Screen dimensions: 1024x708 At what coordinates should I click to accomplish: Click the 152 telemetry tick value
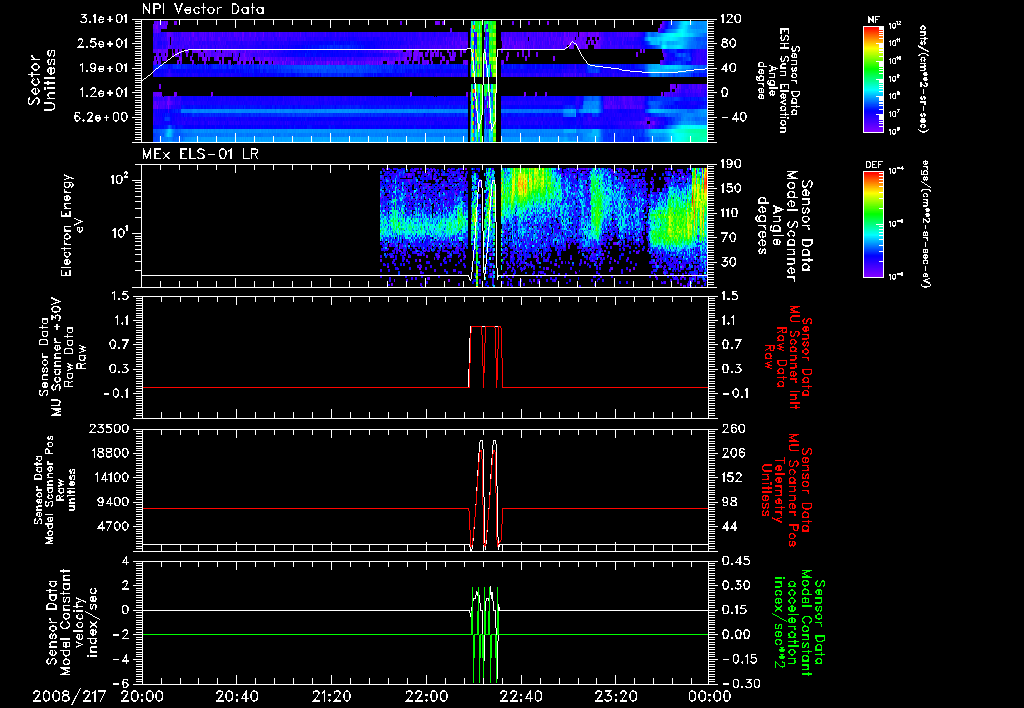pyautogui.click(x=731, y=477)
